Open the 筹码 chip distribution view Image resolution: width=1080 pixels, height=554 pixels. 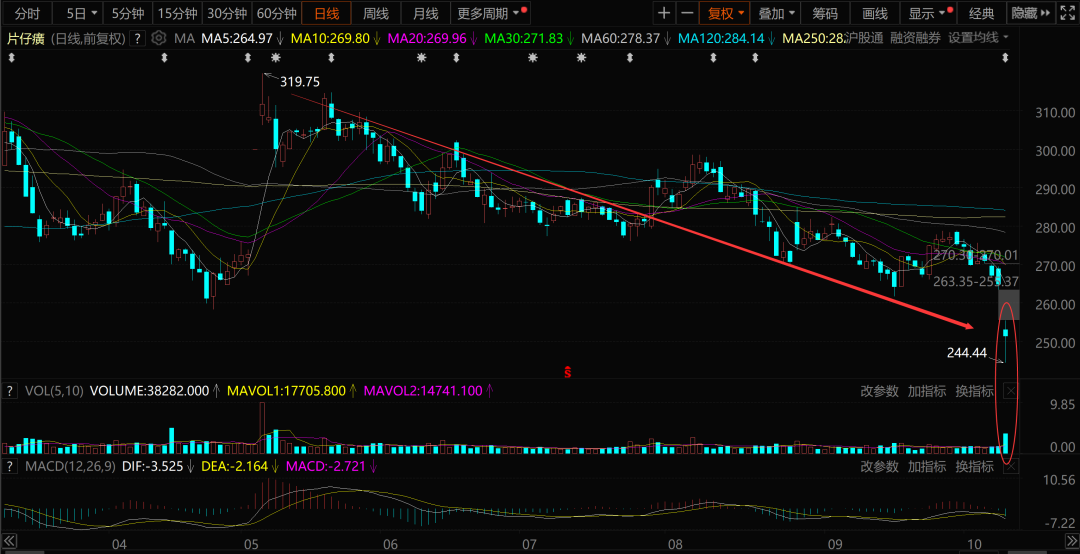point(824,13)
